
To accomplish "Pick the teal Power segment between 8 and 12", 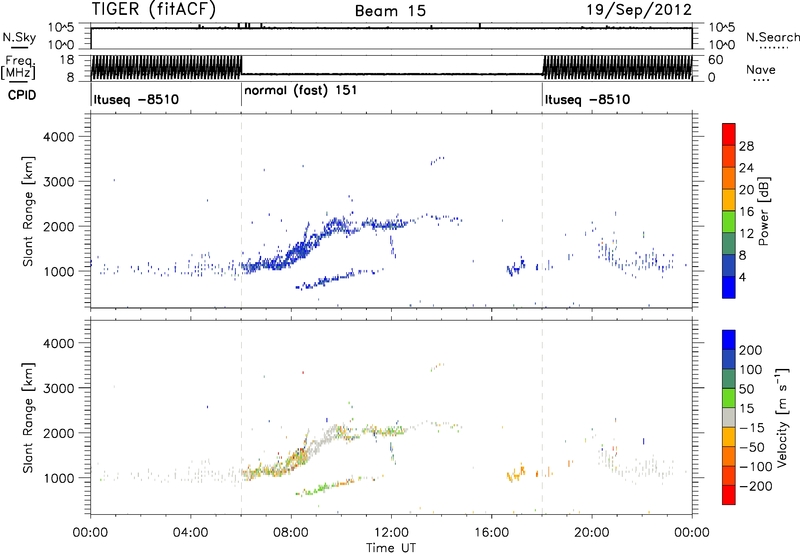I will 729,244.
